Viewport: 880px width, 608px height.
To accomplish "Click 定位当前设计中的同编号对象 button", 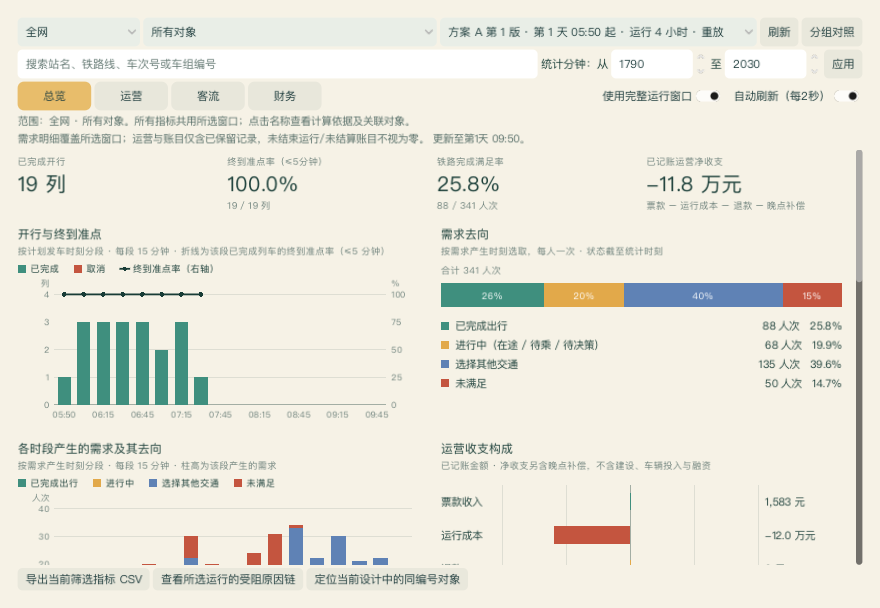I will [387, 579].
